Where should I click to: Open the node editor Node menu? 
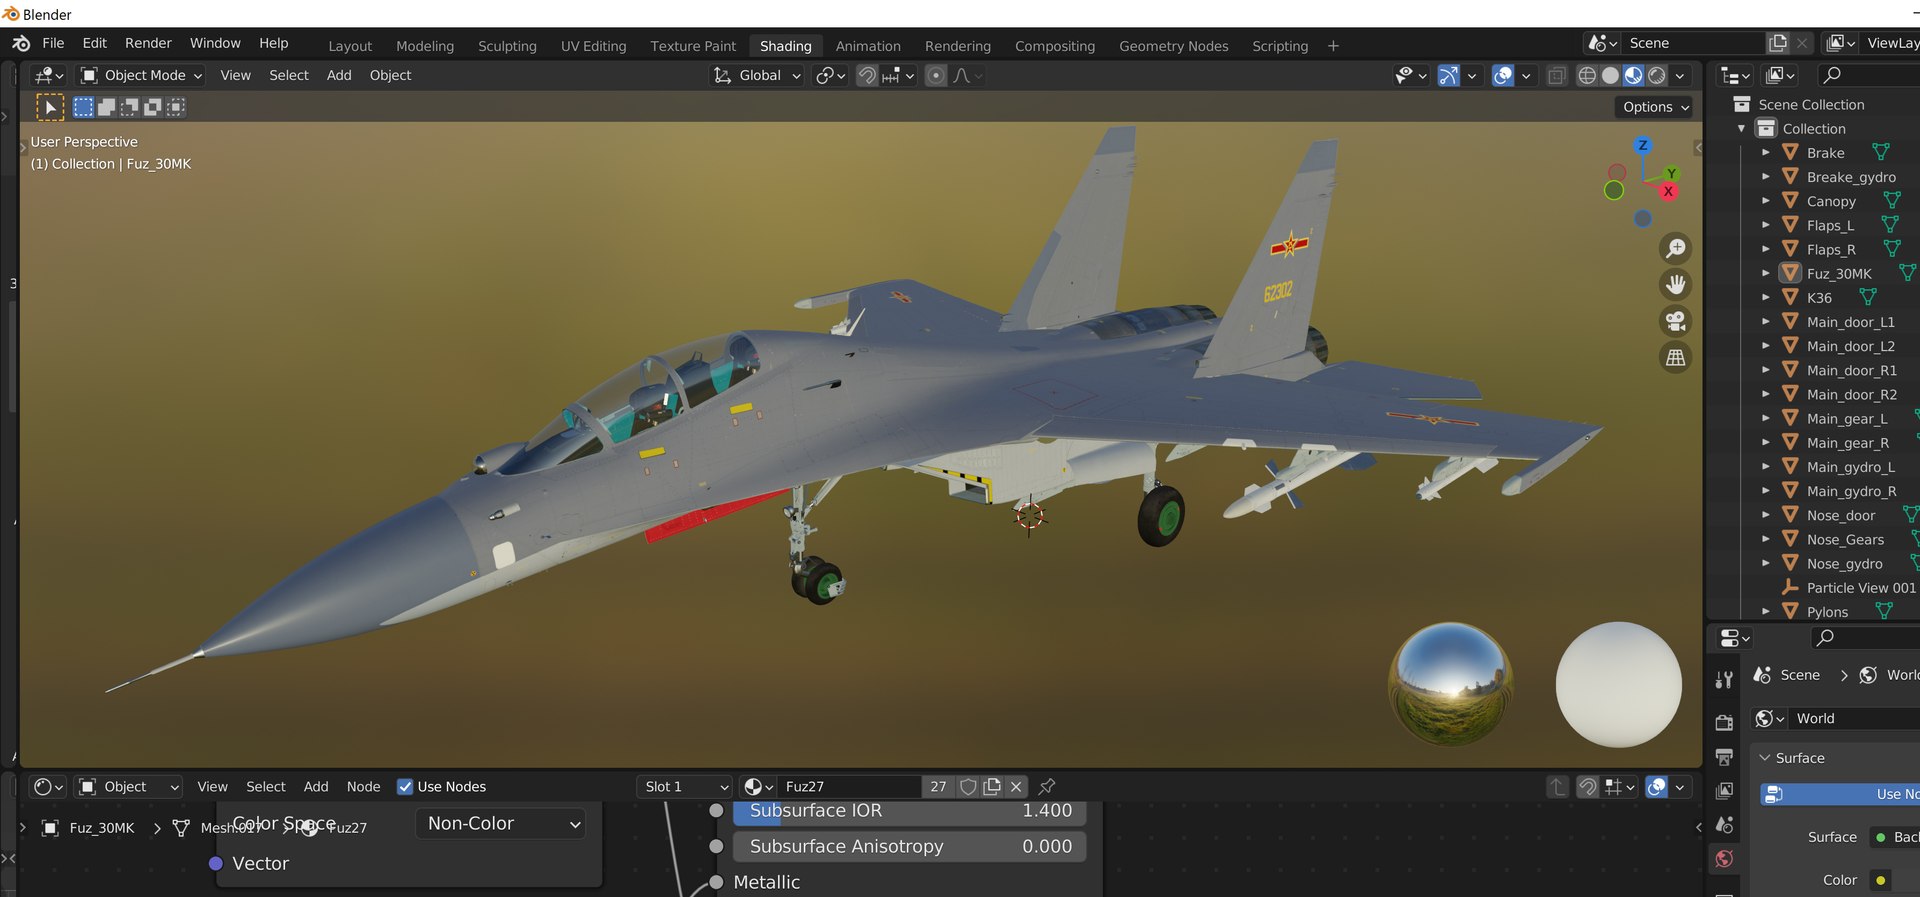pyautogui.click(x=363, y=787)
